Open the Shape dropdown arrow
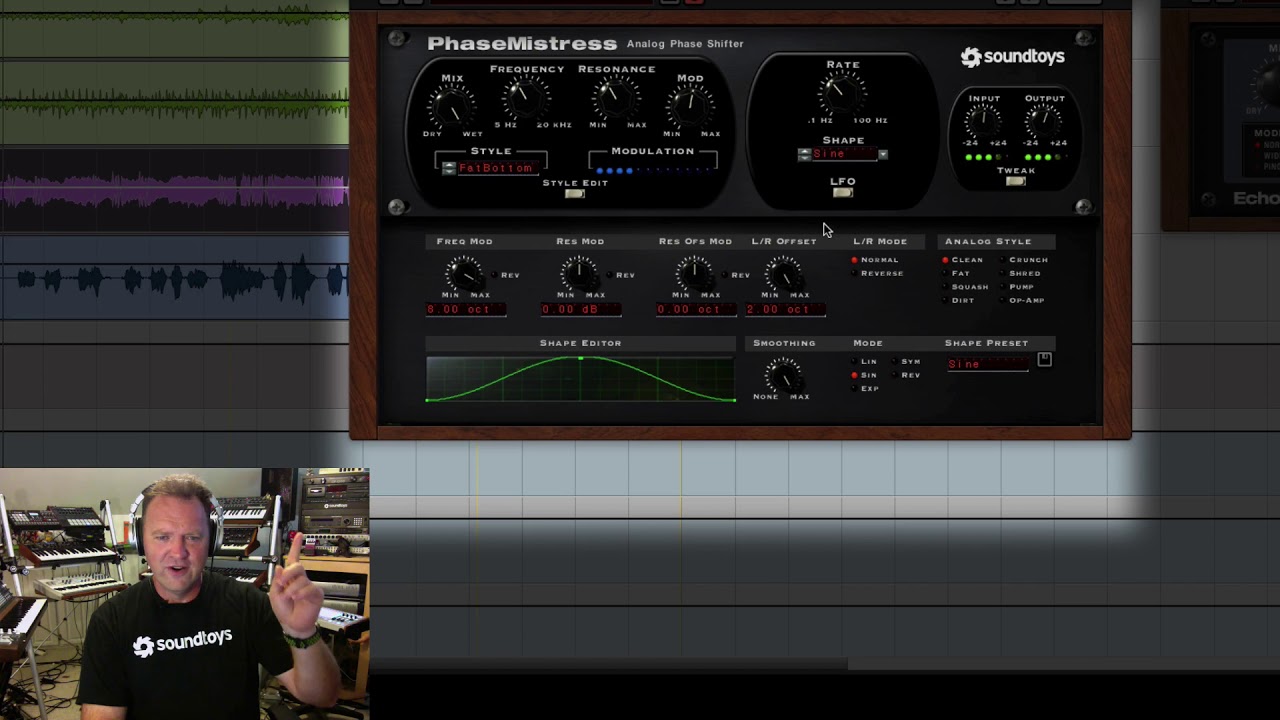The image size is (1280, 720). [x=882, y=154]
